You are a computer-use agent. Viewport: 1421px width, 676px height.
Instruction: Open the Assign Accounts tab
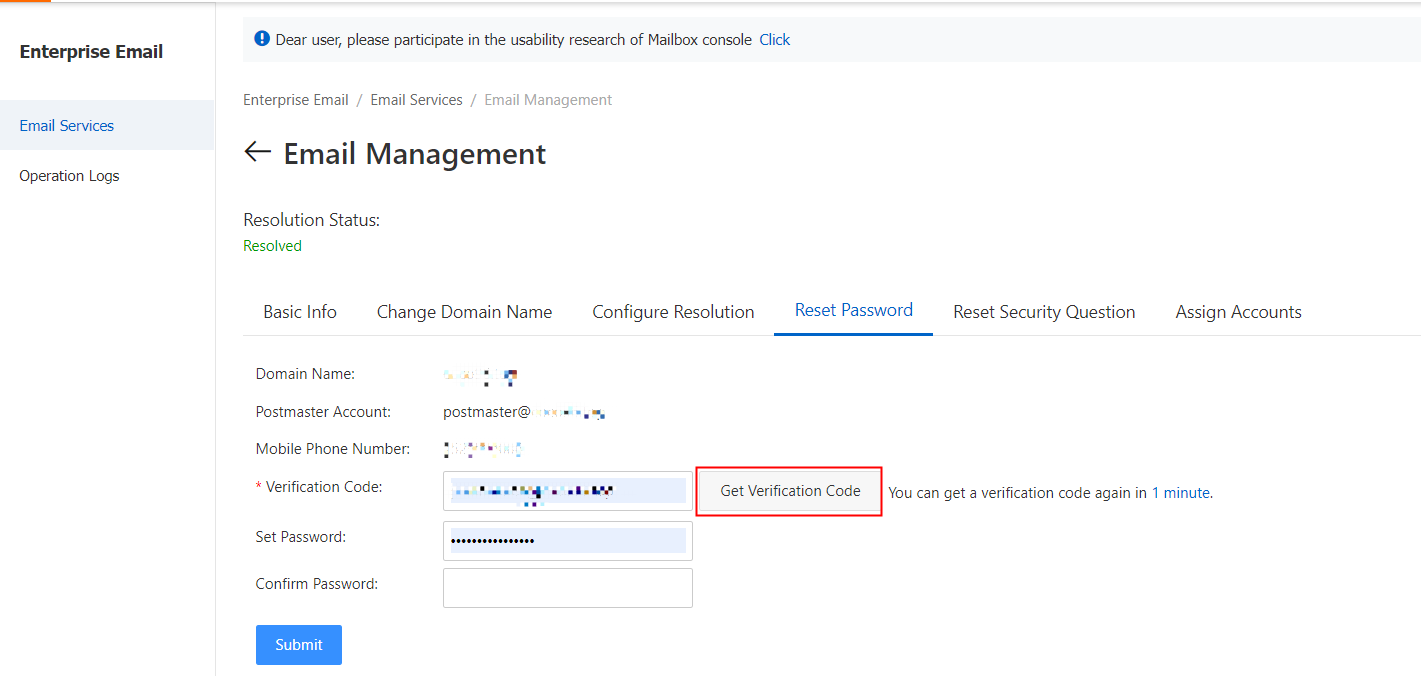click(x=1238, y=312)
